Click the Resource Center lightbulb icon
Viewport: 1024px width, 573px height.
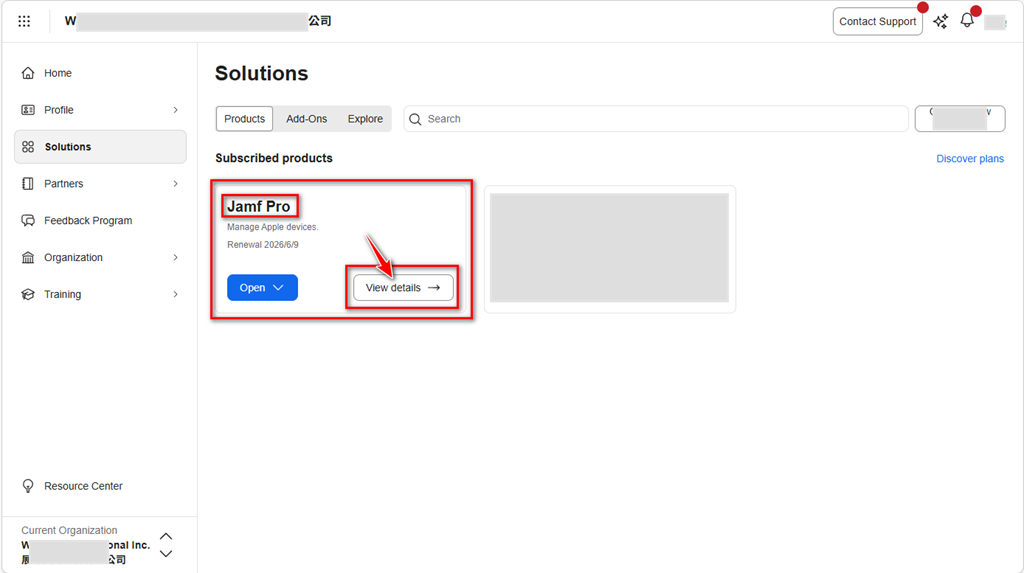[x=28, y=486]
